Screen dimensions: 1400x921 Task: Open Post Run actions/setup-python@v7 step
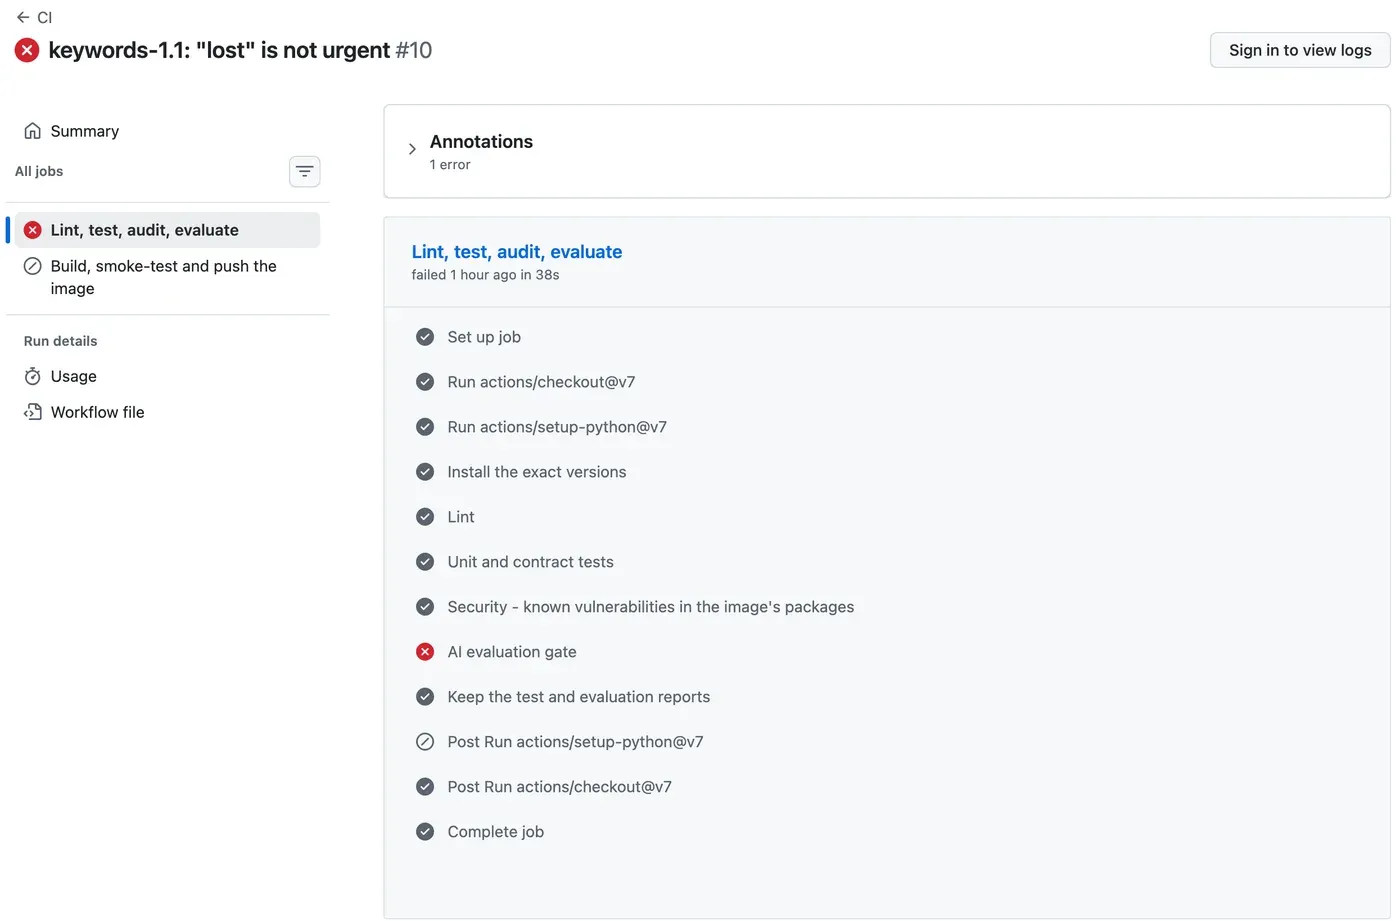click(576, 742)
